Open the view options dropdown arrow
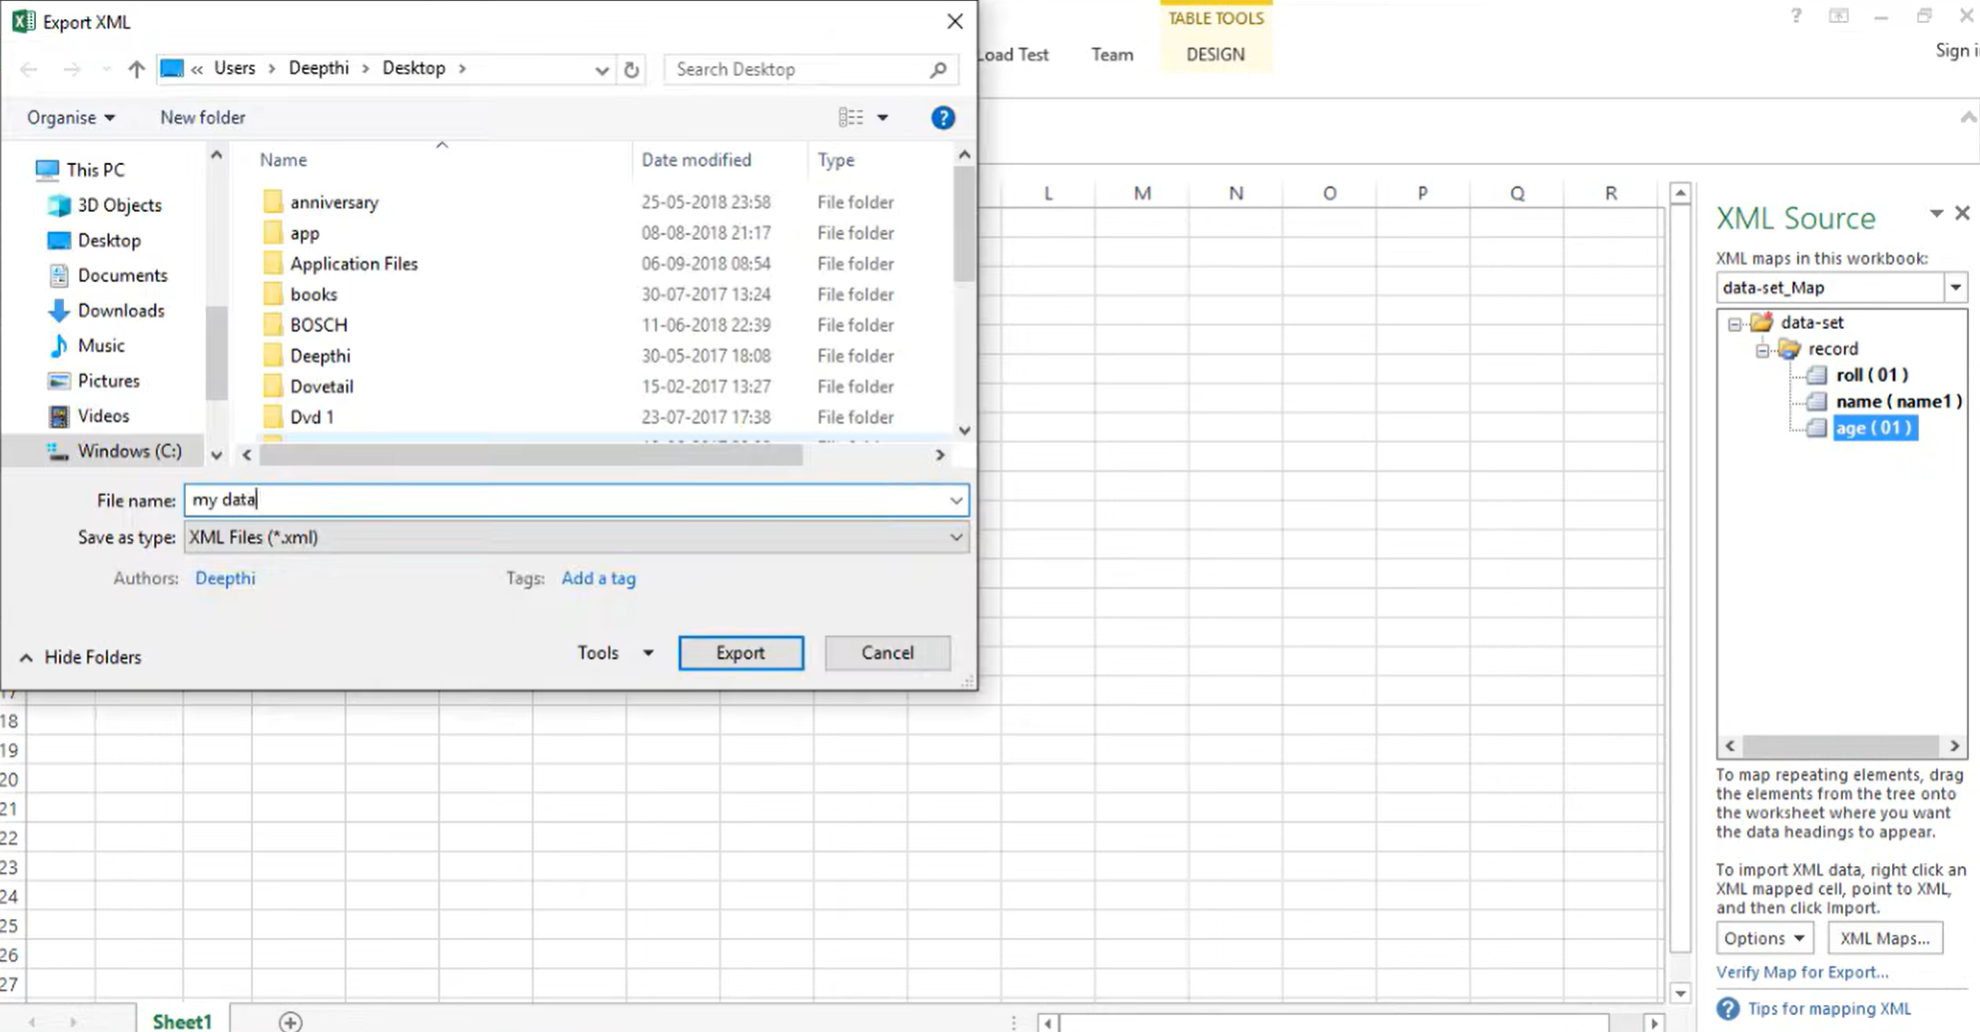The image size is (1980, 1032). (x=882, y=118)
